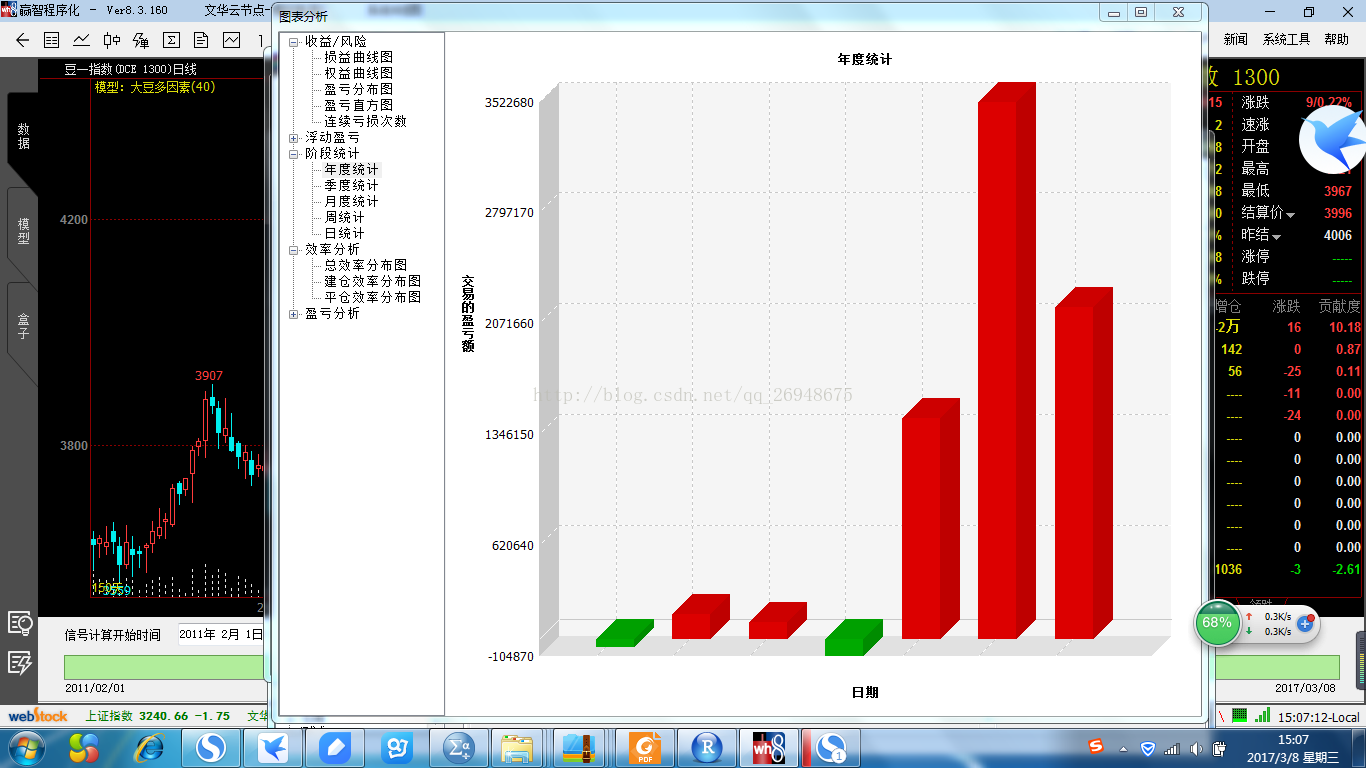Open the 结算价 dropdown arrow
Image resolution: width=1366 pixels, height=768 pixels.
1290,215
